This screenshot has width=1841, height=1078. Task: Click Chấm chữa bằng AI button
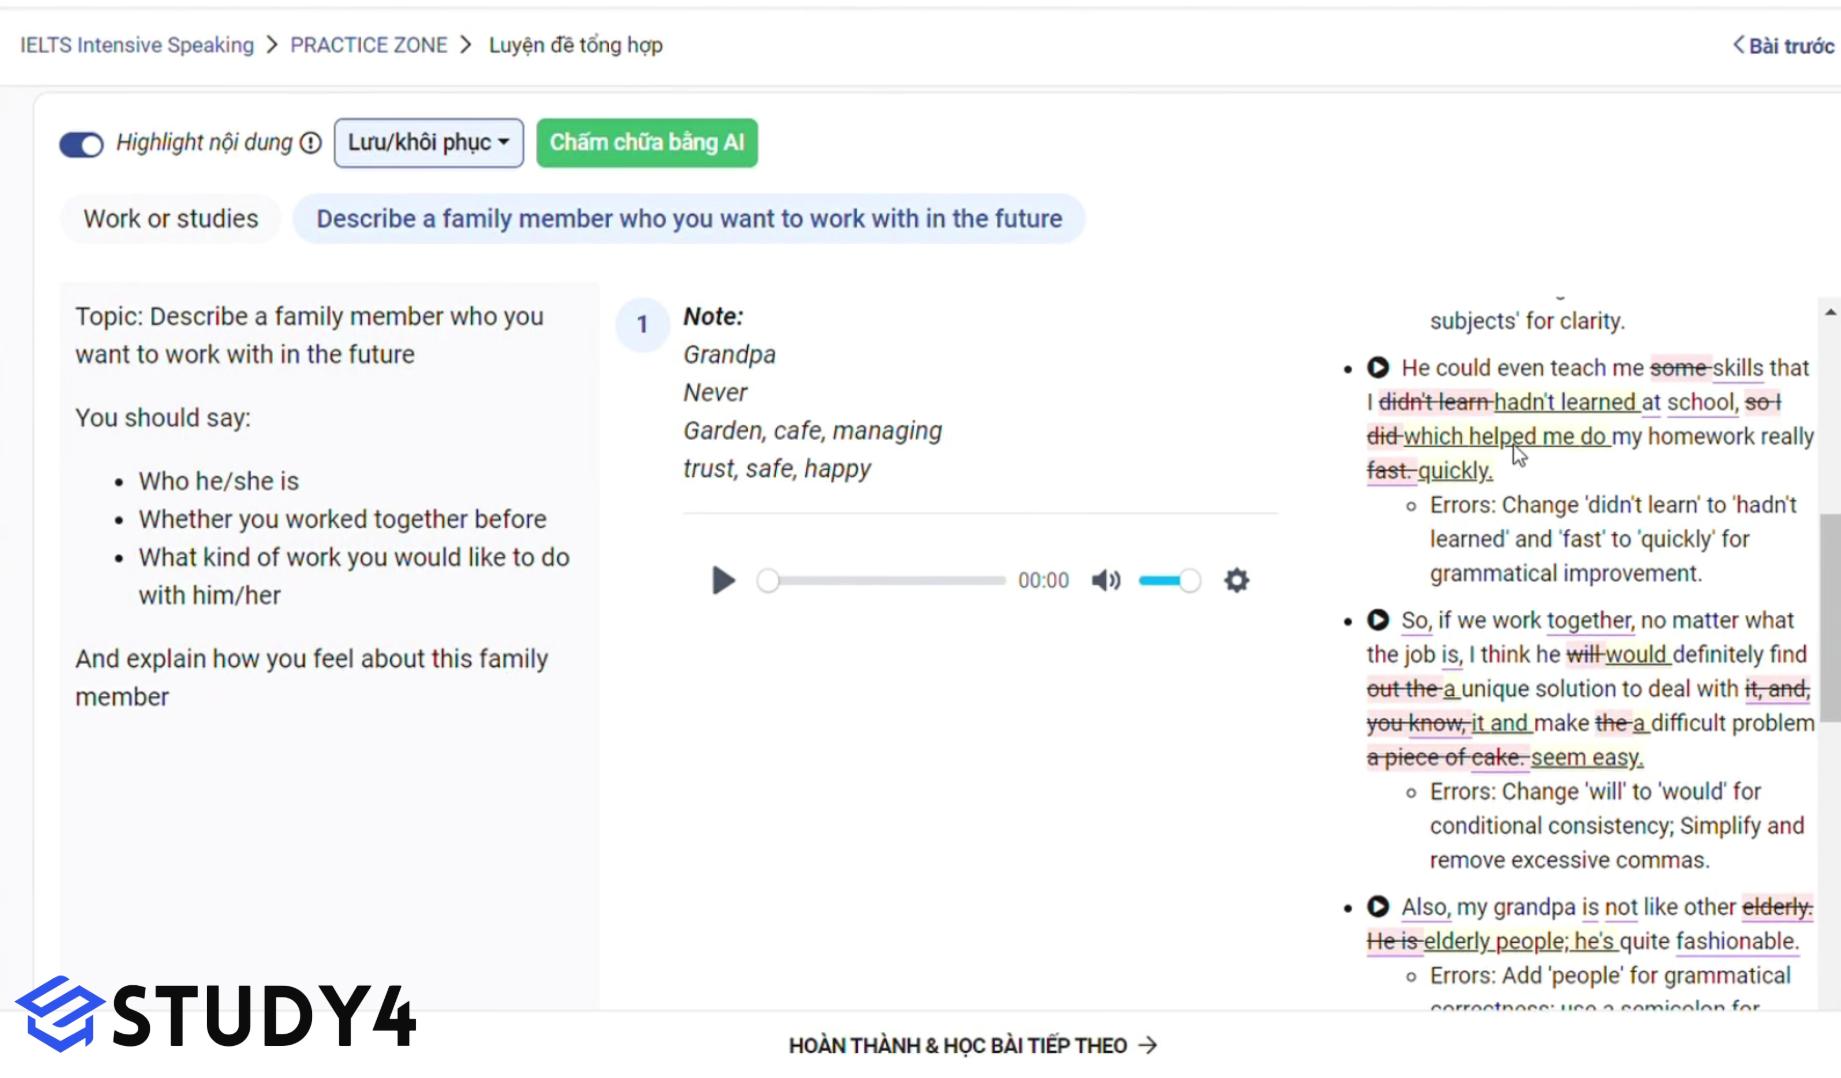point(647,143)
